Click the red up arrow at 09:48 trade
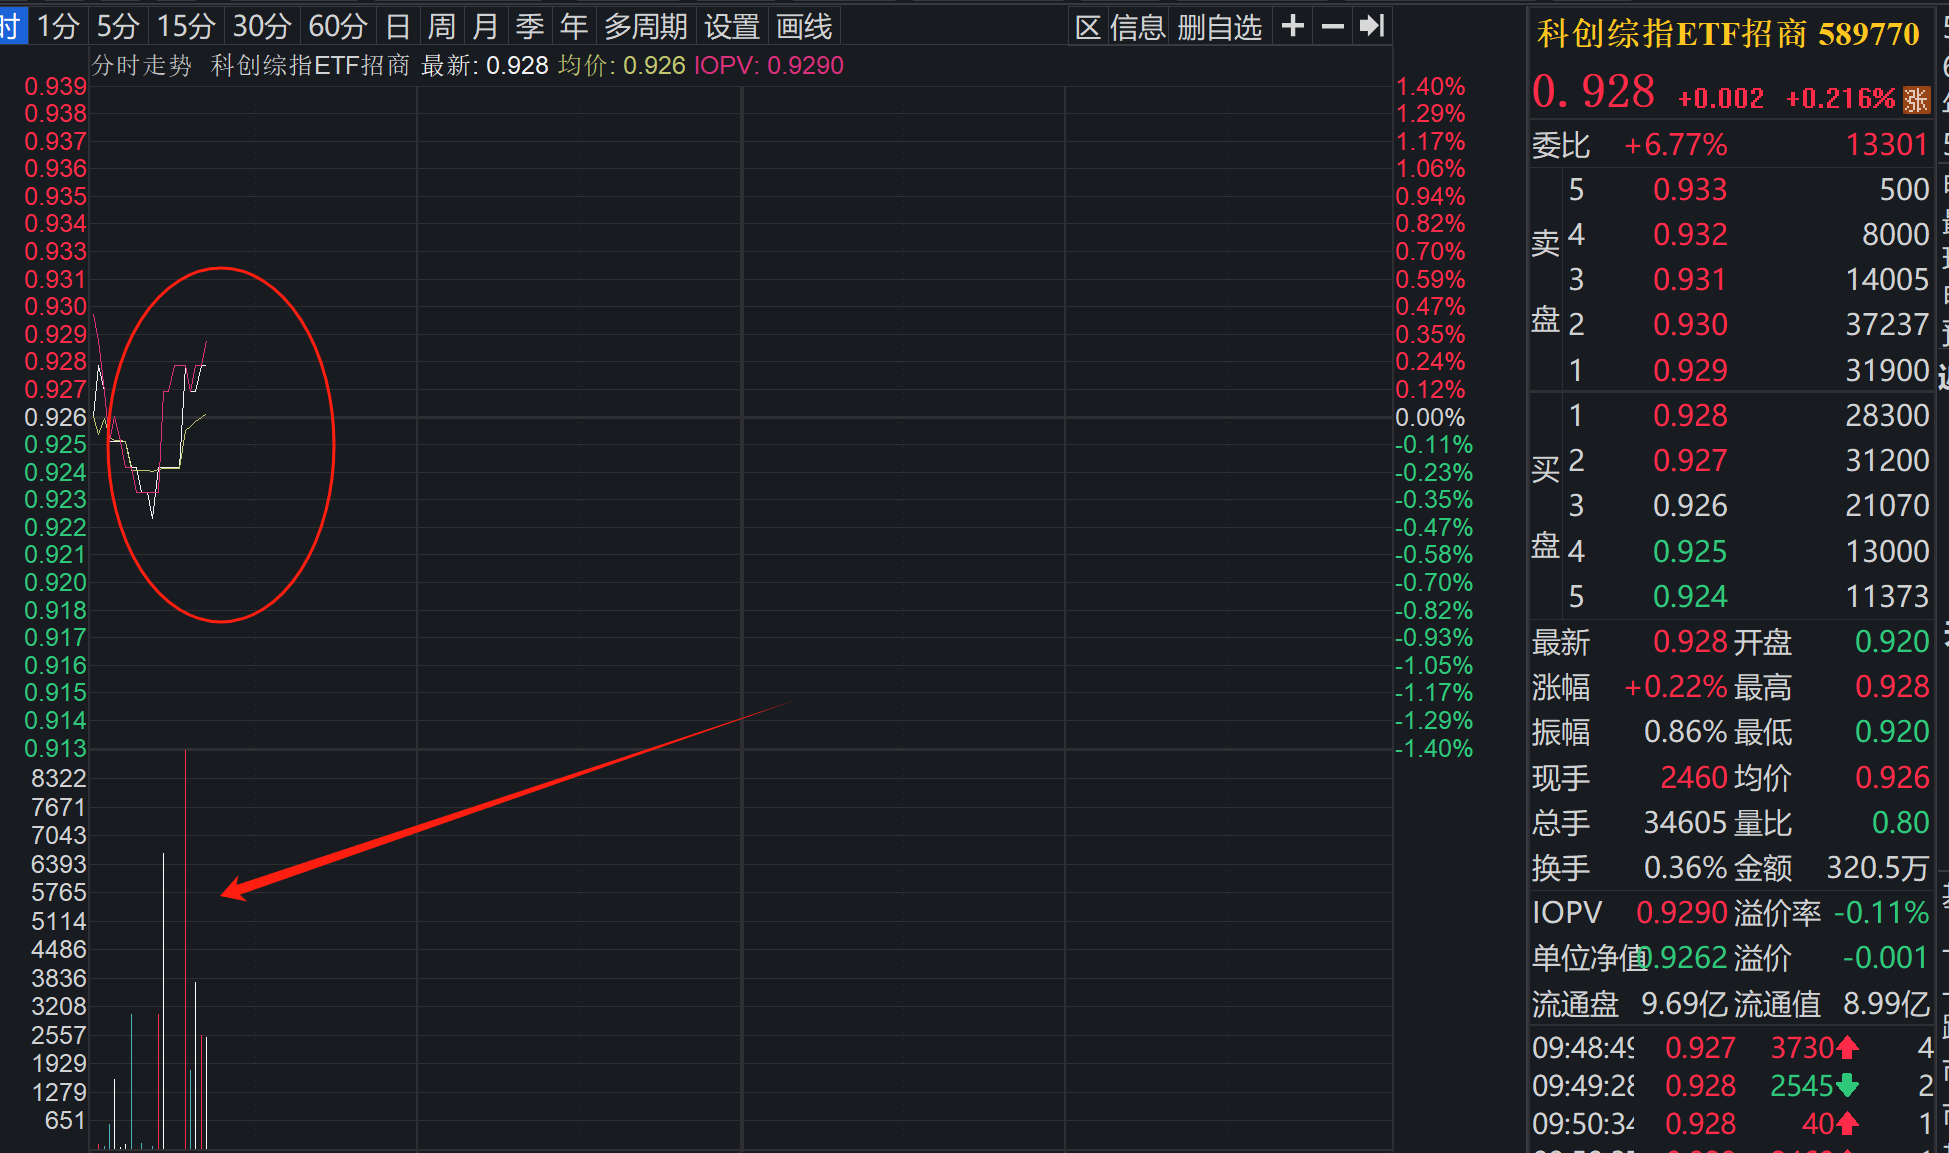The width and height of the screenshot is (1949, 1153). tap(1847, 1048)
